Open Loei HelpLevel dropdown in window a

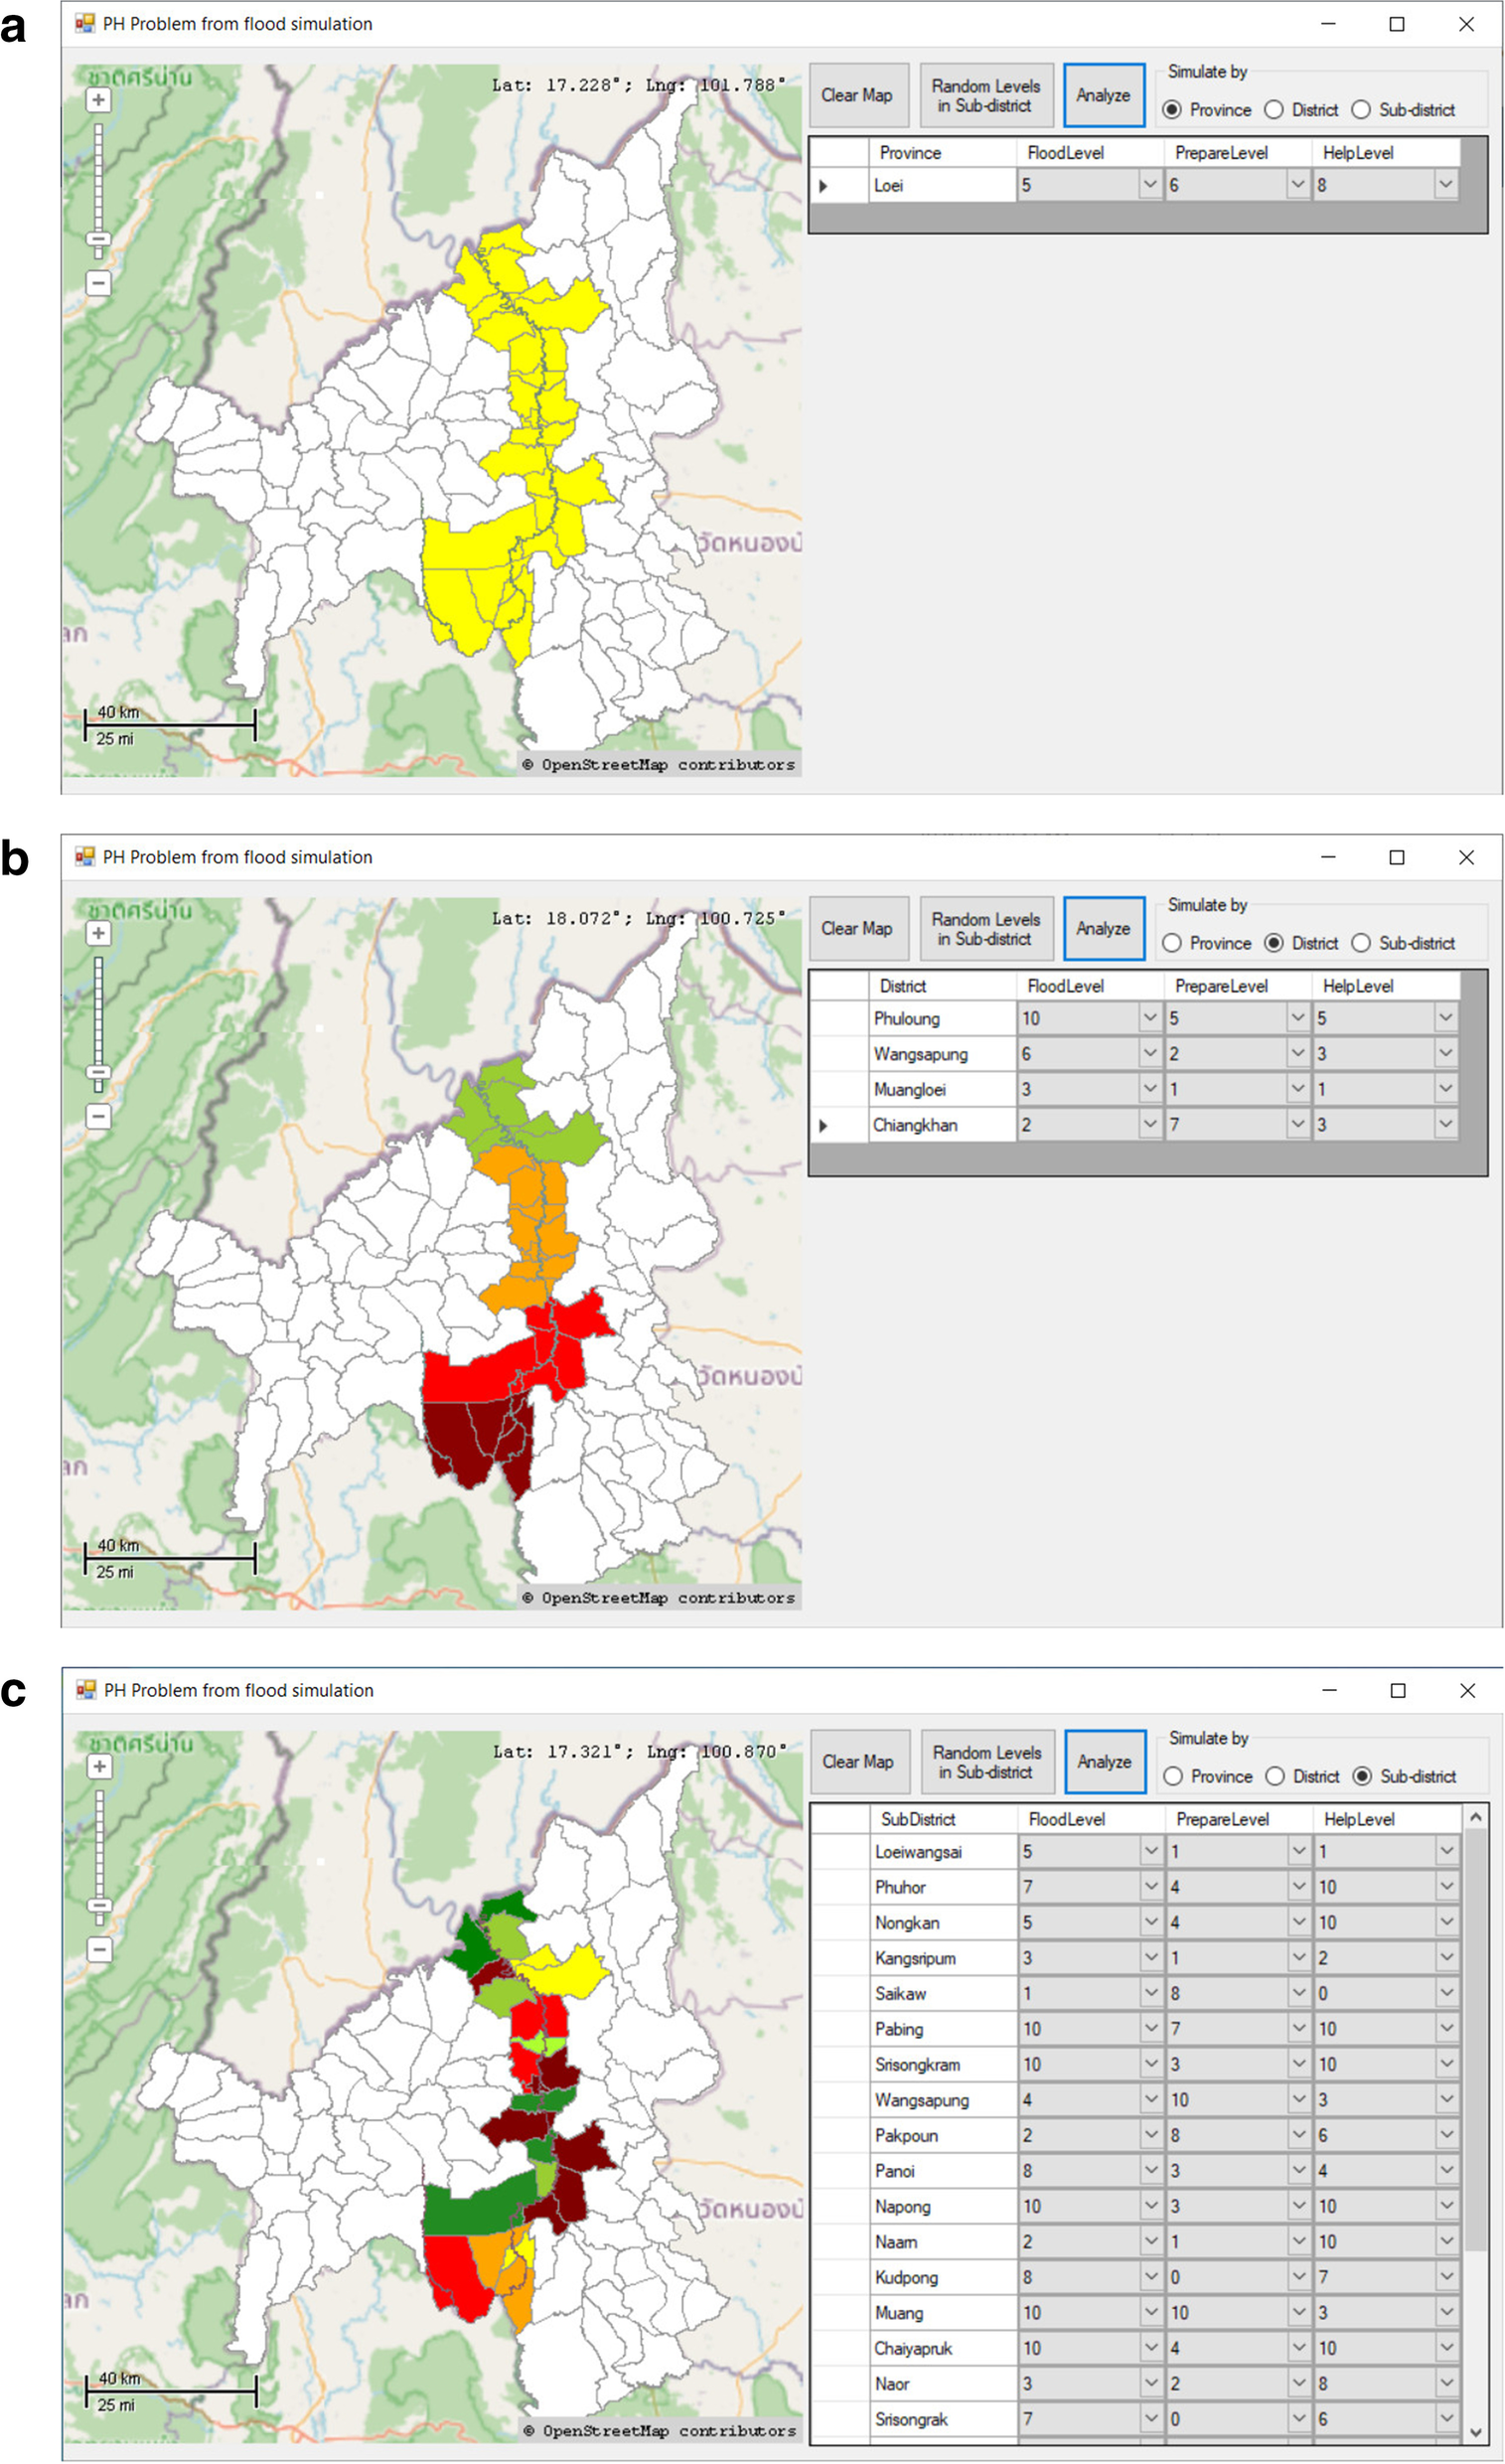point(1446,184)
